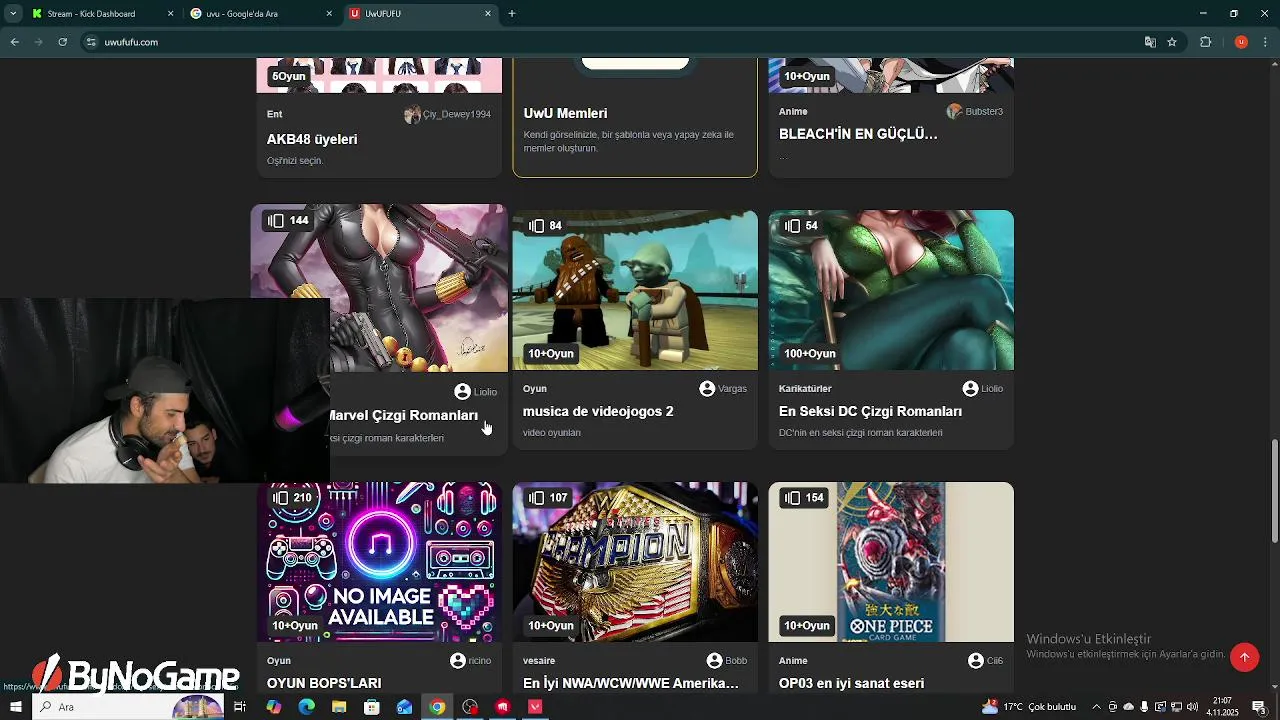
Task: Open En İyi NWA/WCW/WWE Amerika... title
Action: (631, 683)
